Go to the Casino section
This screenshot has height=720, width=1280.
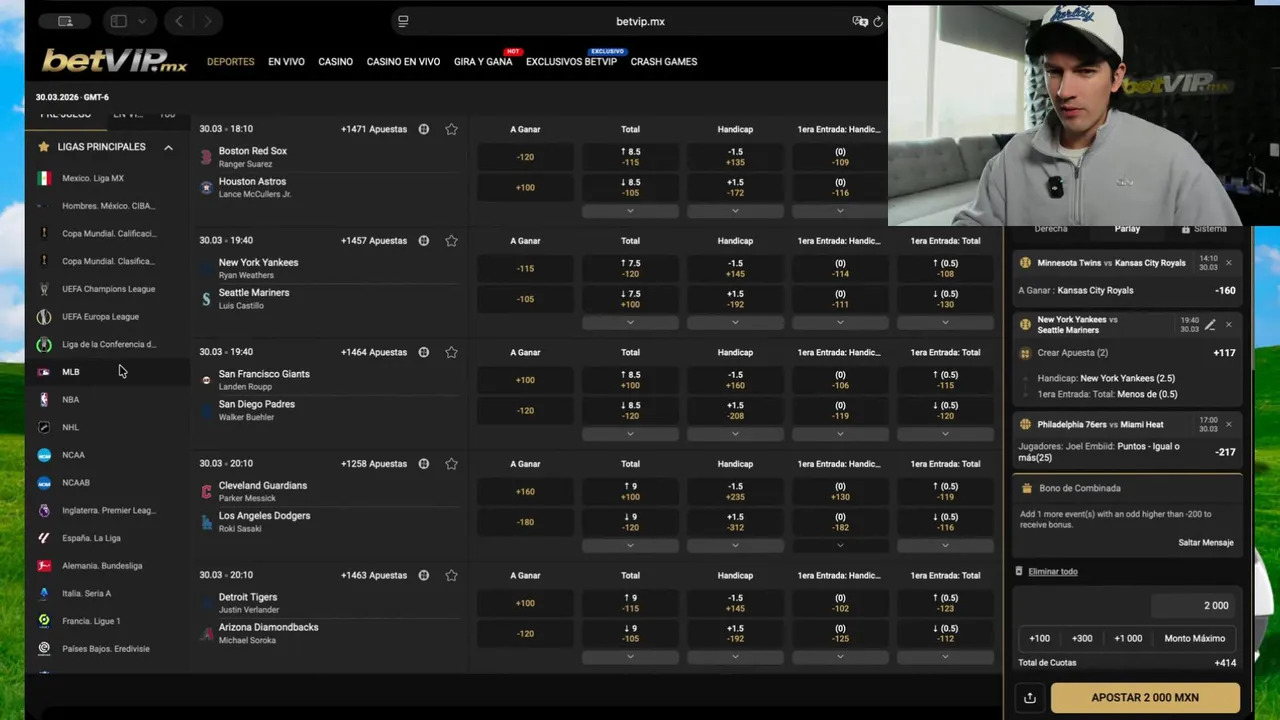(335, 62)
